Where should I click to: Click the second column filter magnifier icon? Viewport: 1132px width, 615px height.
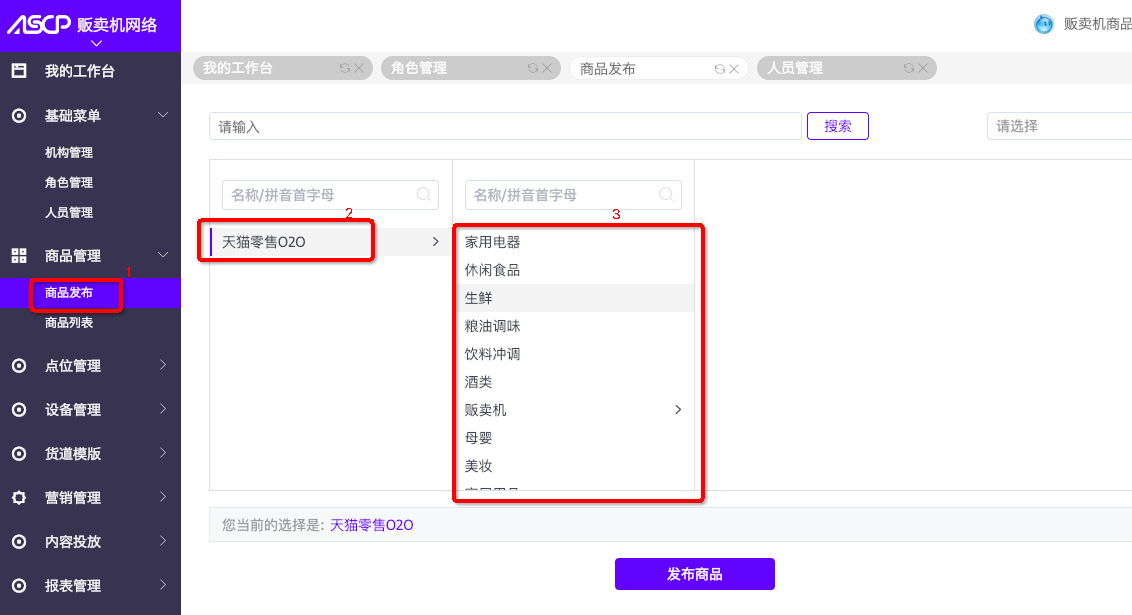click(666, 194)
